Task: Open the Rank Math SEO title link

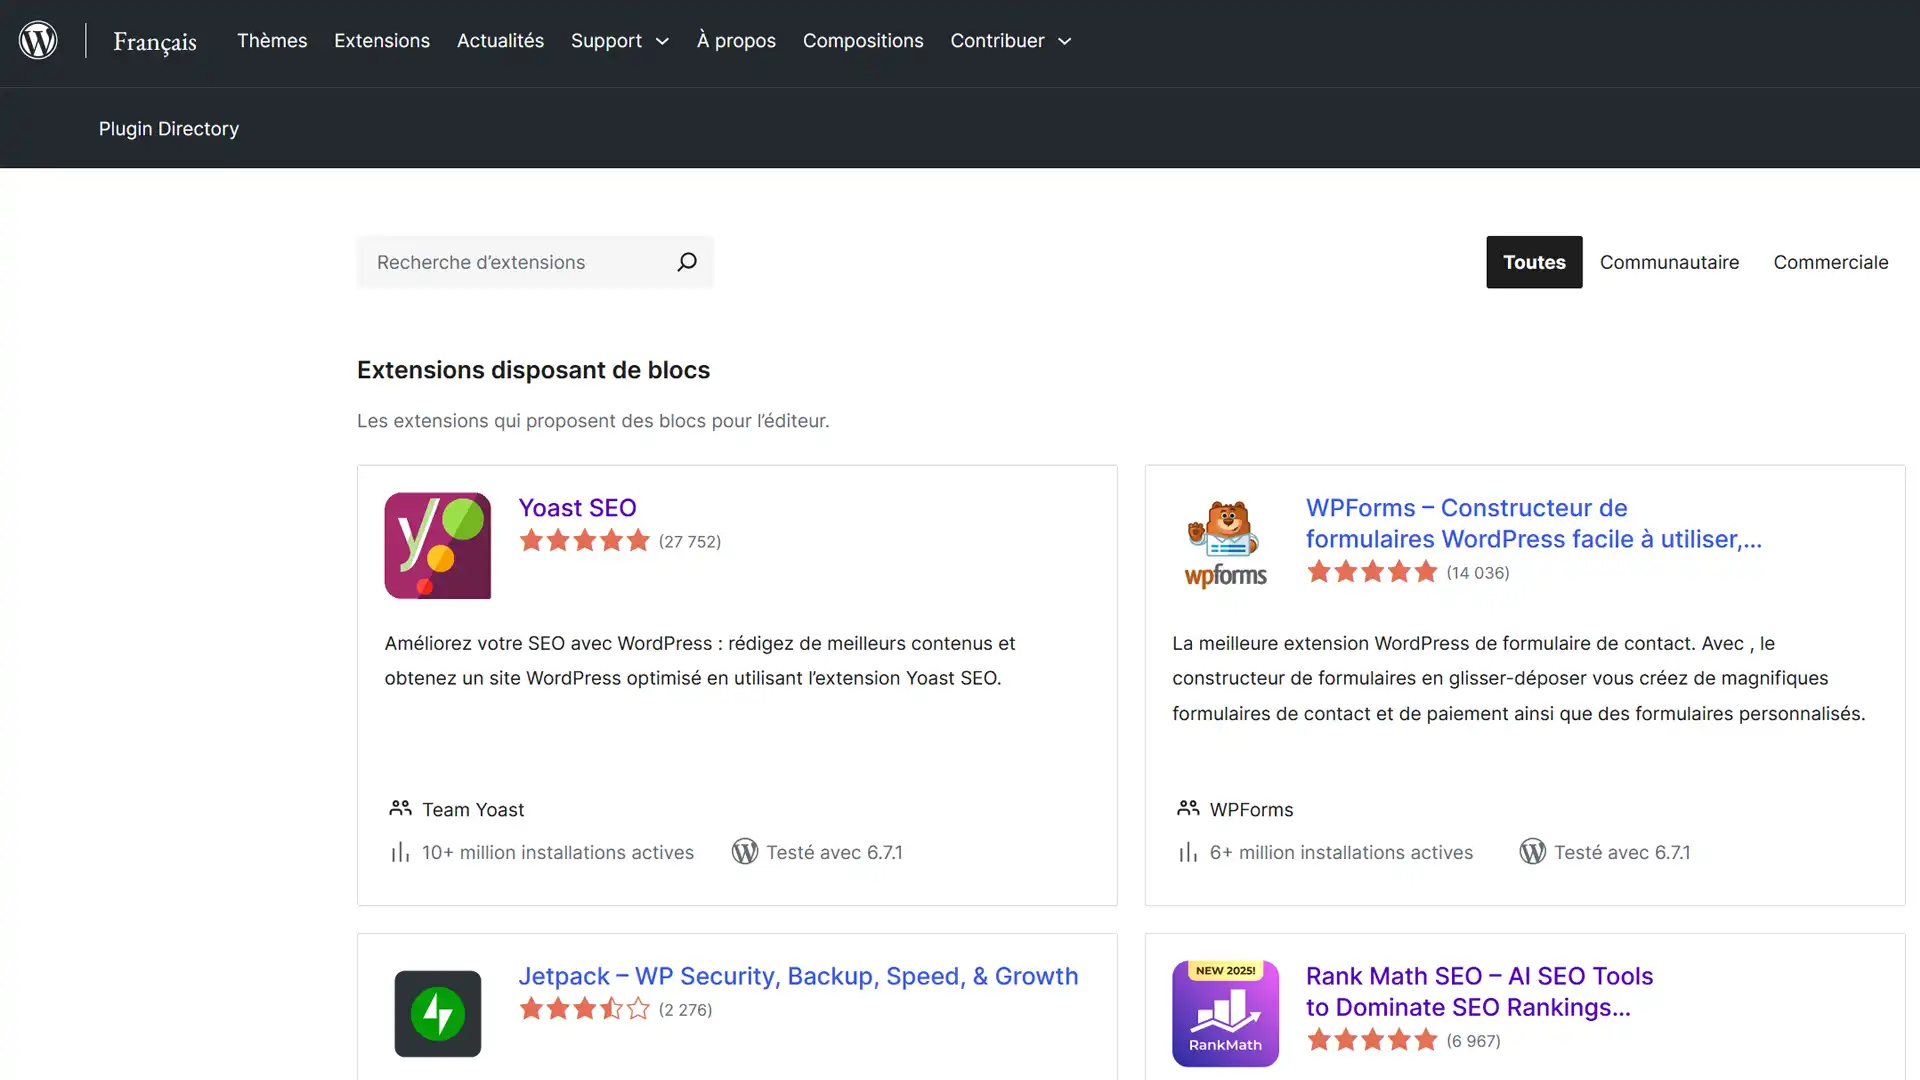Action: coord(1480,991)
